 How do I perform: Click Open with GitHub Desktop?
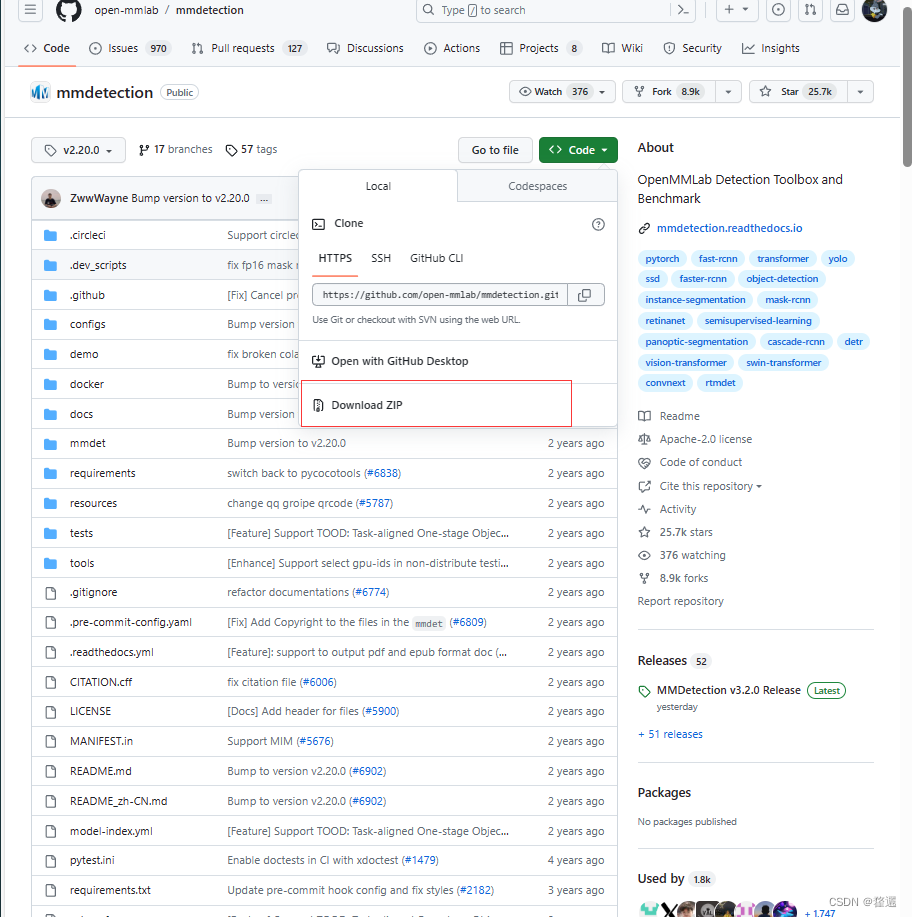pos(390,361)
